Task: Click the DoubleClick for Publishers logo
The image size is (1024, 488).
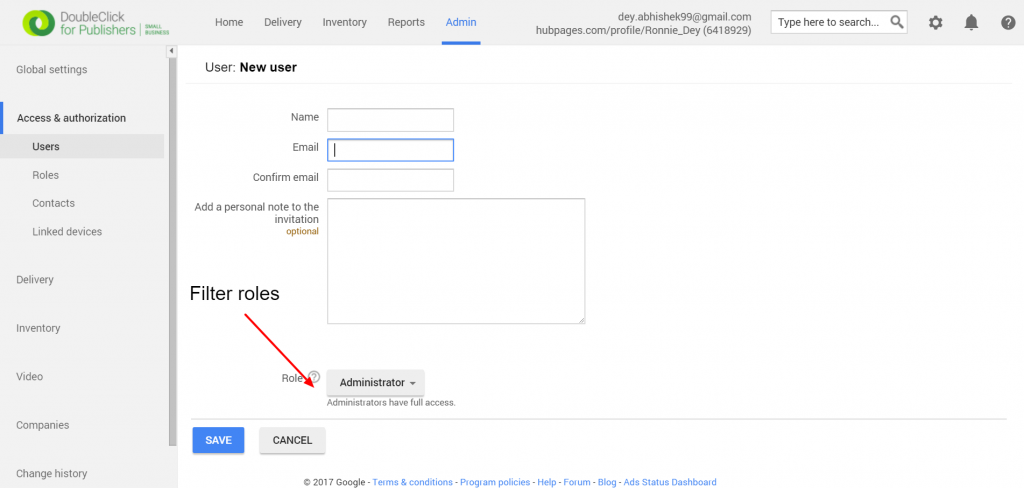Action: 96,23
